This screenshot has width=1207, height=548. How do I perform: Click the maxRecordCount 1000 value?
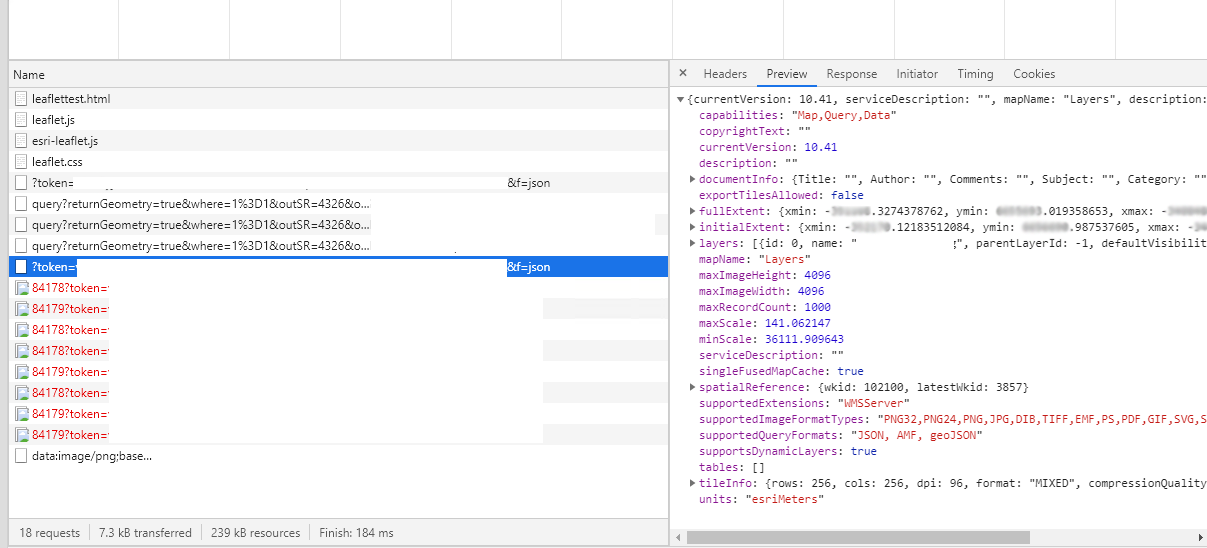[817, 307]
